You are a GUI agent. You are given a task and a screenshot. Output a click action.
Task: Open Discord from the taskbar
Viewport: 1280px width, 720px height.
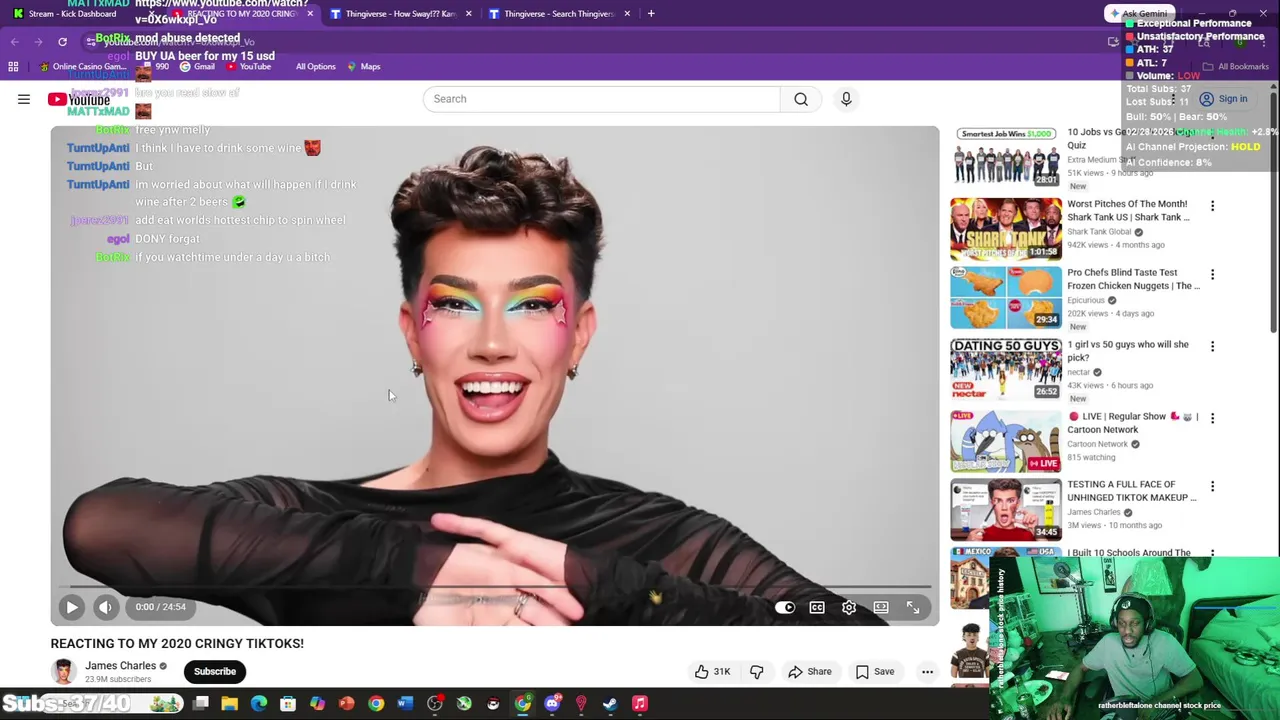(552, 704)
